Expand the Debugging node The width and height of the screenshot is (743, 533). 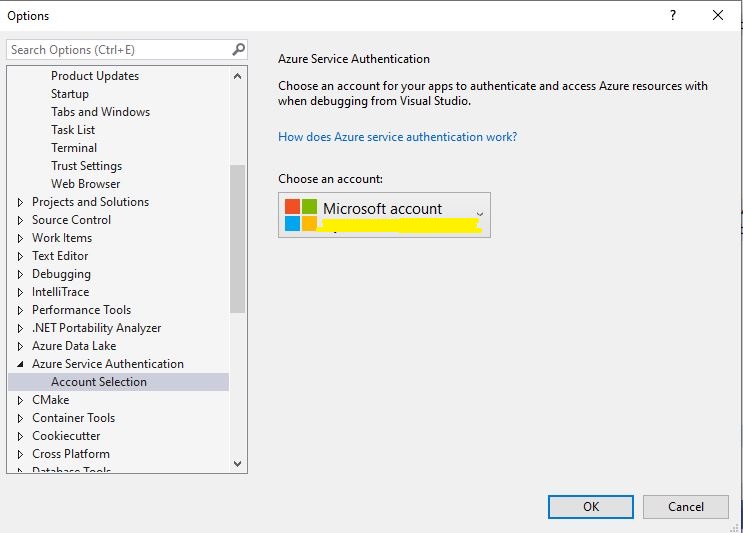click(x=21, y=274)
